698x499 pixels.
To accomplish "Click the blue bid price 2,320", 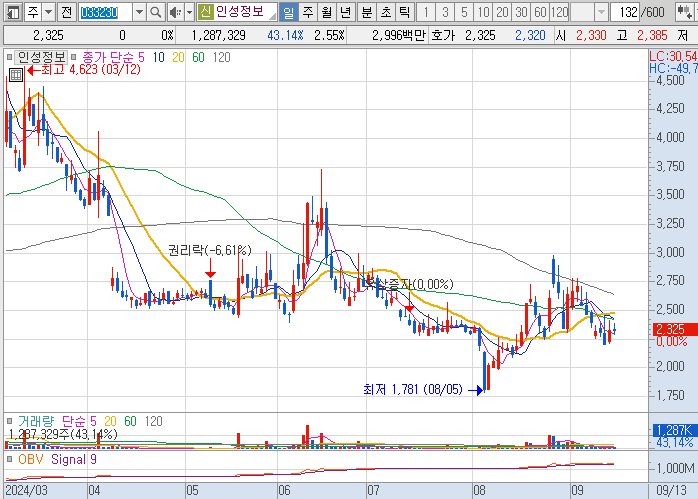I will point(530,35).
